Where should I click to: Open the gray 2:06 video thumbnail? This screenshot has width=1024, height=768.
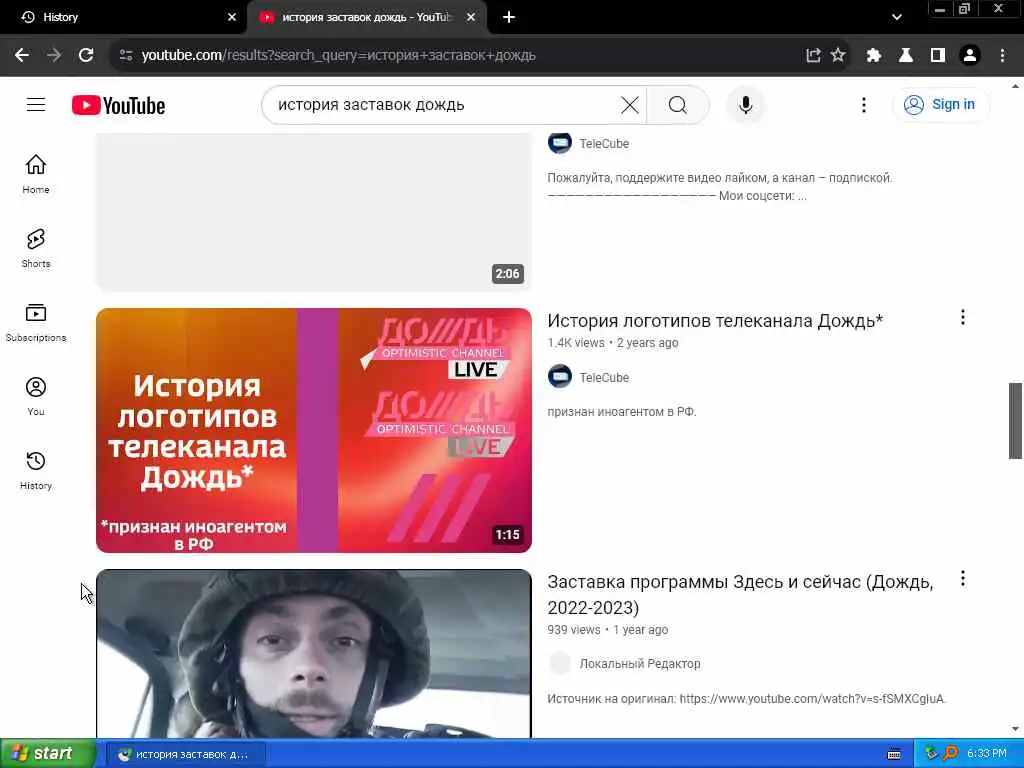point(313,212)
